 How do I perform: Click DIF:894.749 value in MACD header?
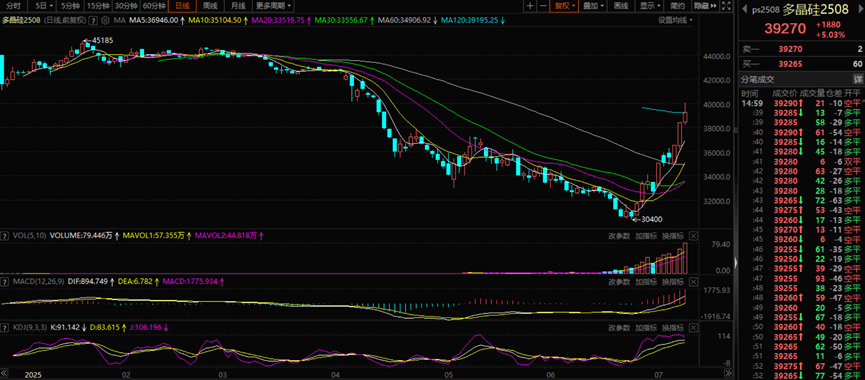pos(89,281)
